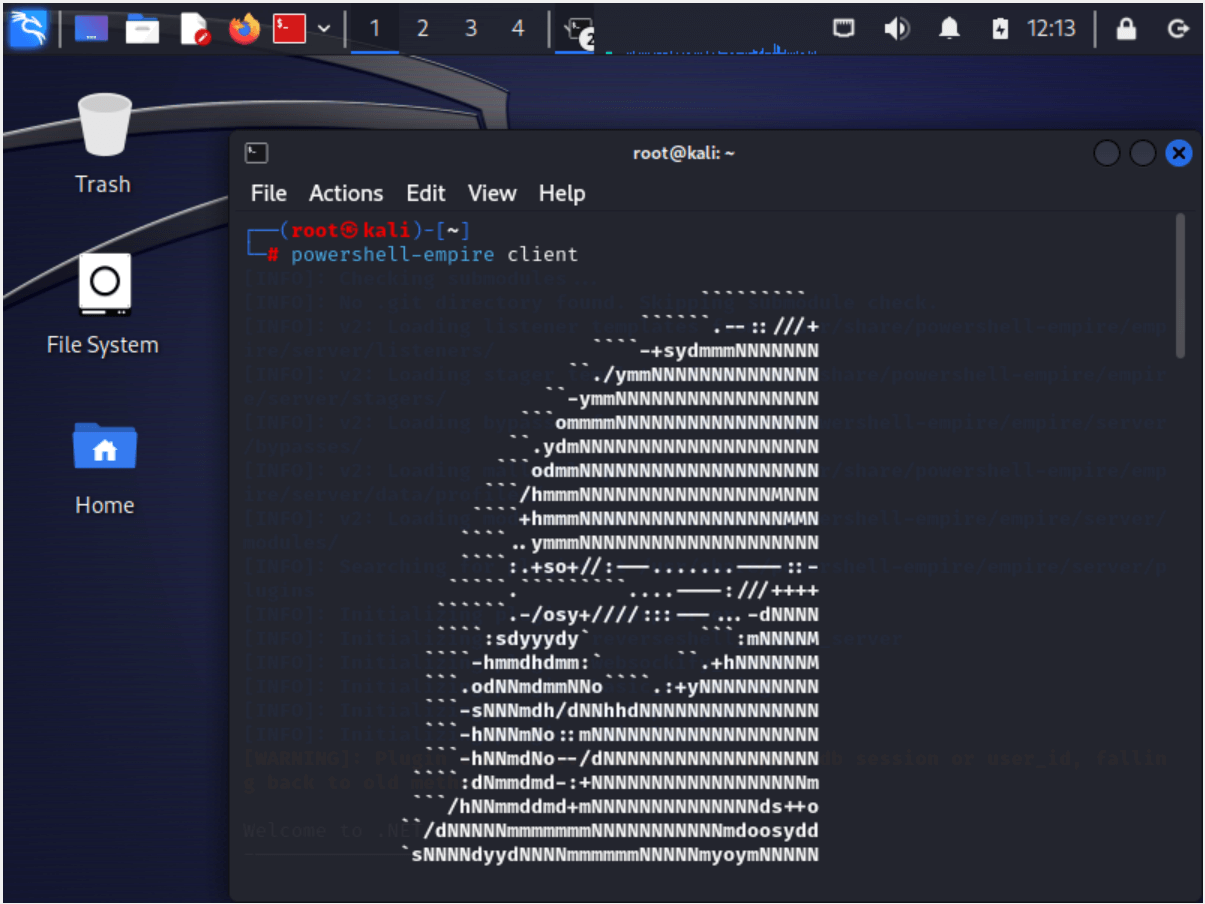Switch to workspace 2
The image size is (1205, 904).
[x=422, y=29]
